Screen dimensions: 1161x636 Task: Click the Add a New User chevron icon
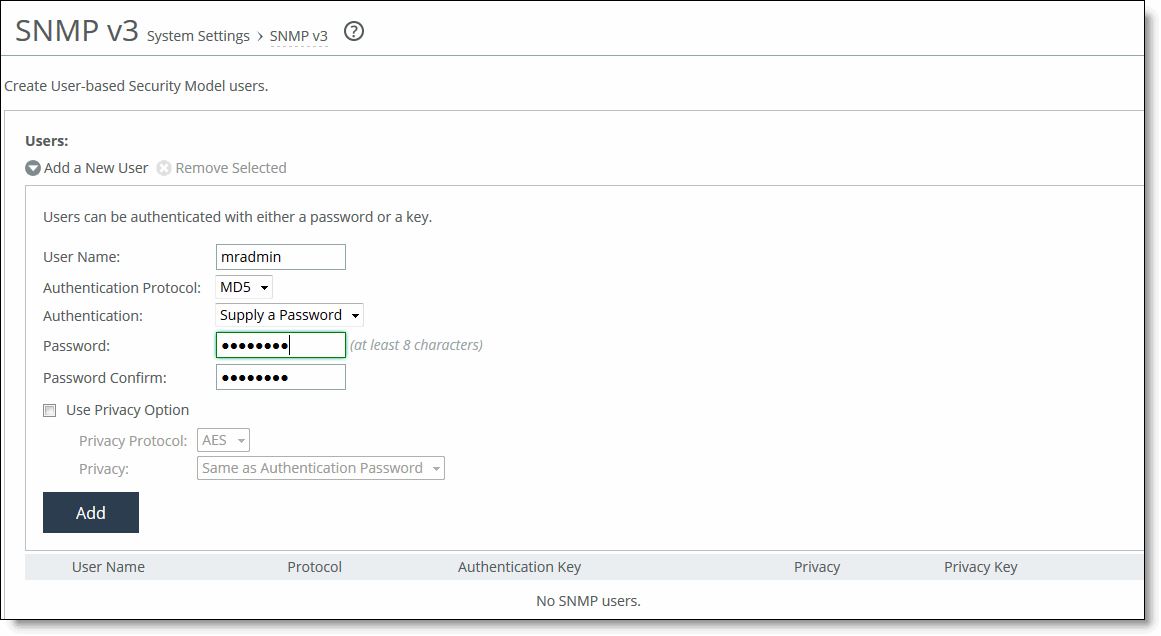[33, 168]
